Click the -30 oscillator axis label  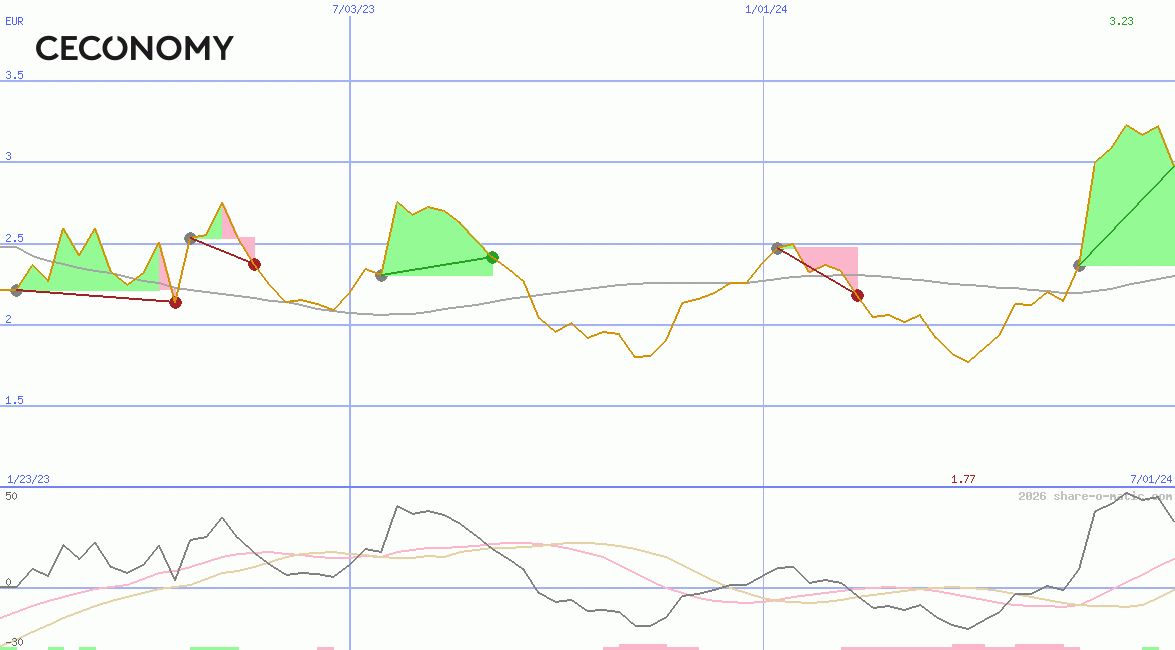click(x=14, y=642)
